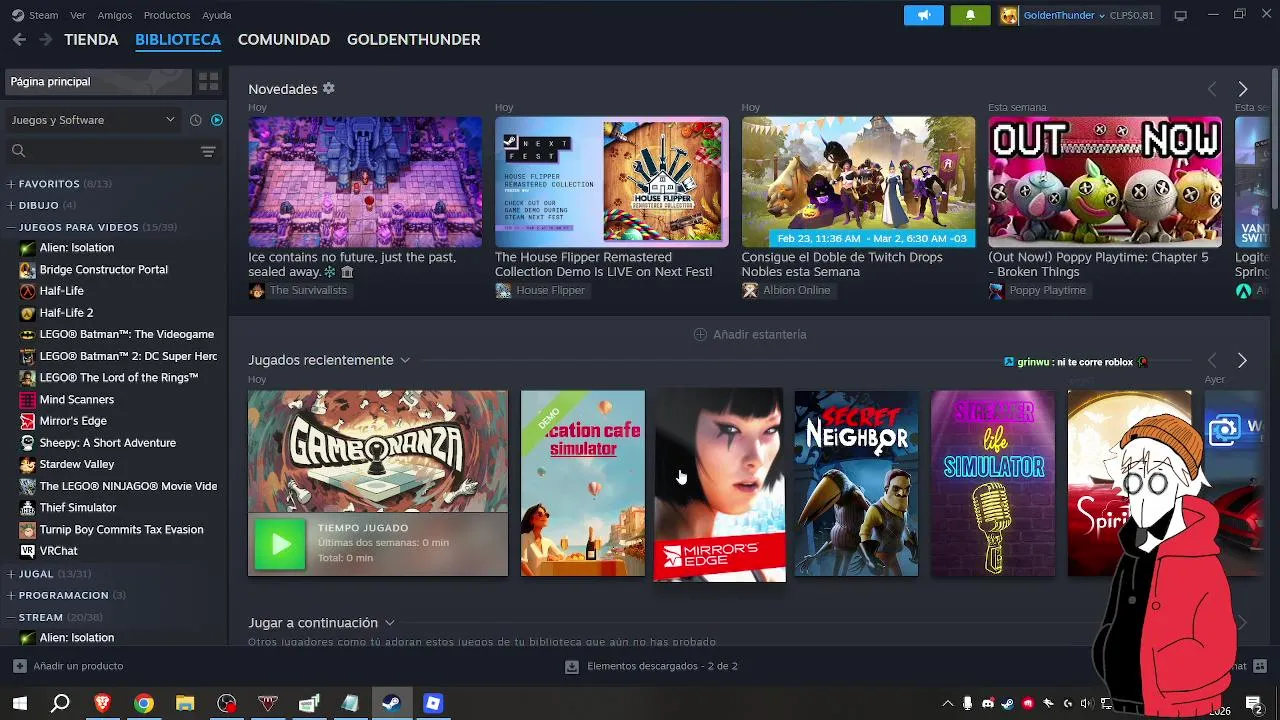The height and width of the screenshot is (720, 1280).
Task: Expand the PROGRAMACION category
Action: click(11, 595)
